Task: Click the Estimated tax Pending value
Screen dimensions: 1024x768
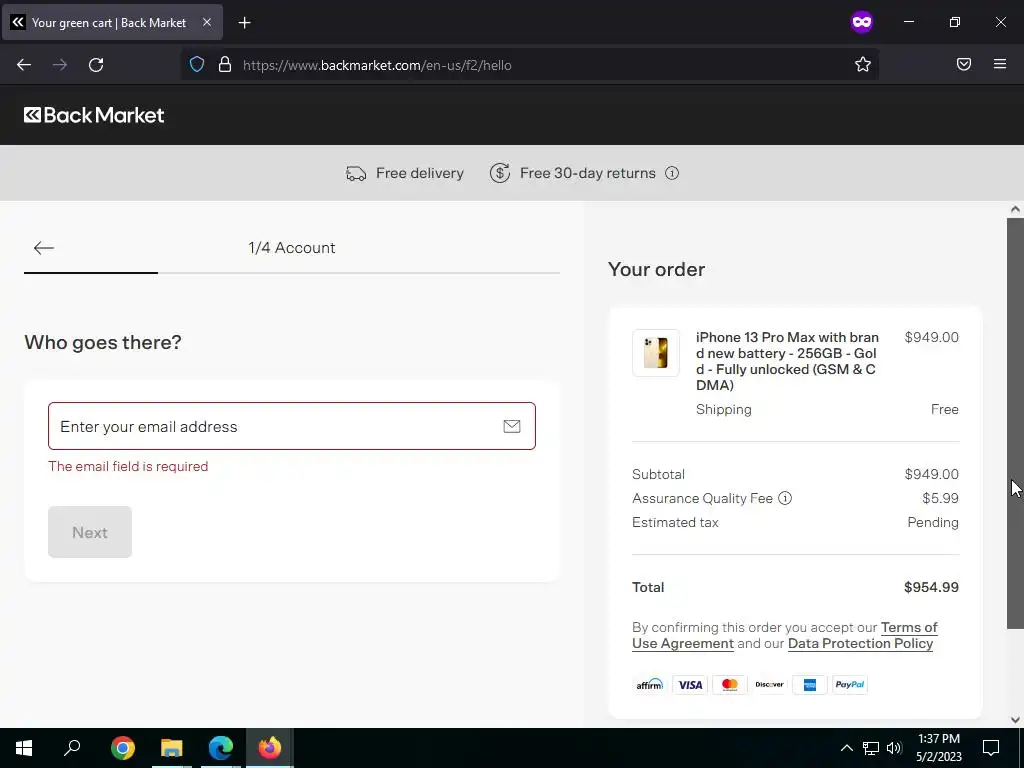Action: [933, 522]
